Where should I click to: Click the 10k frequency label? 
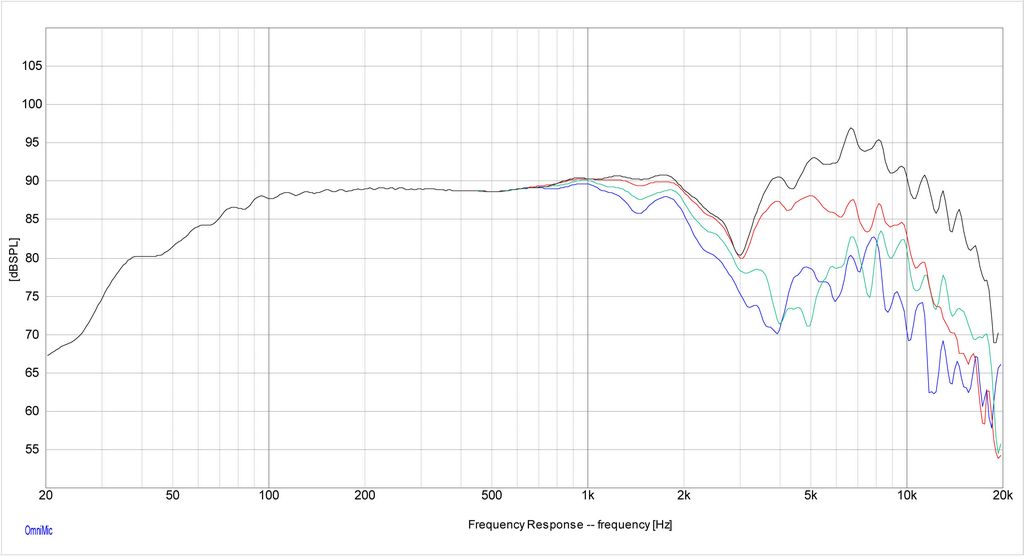(906, 495)
